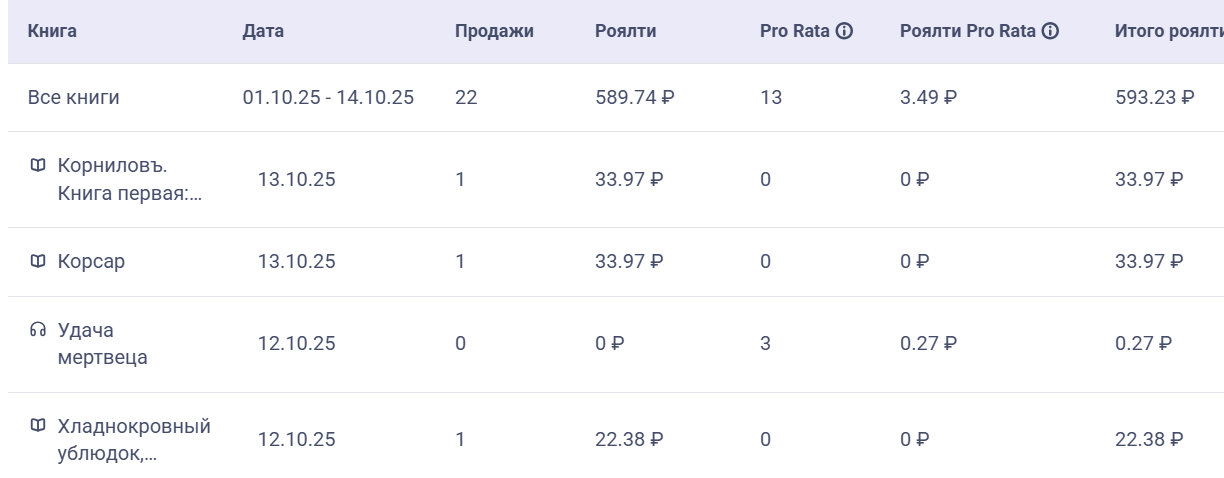Sort by the Книга column header
Image resolution: width=1224 pixels, height=478 pixels.
52,31
